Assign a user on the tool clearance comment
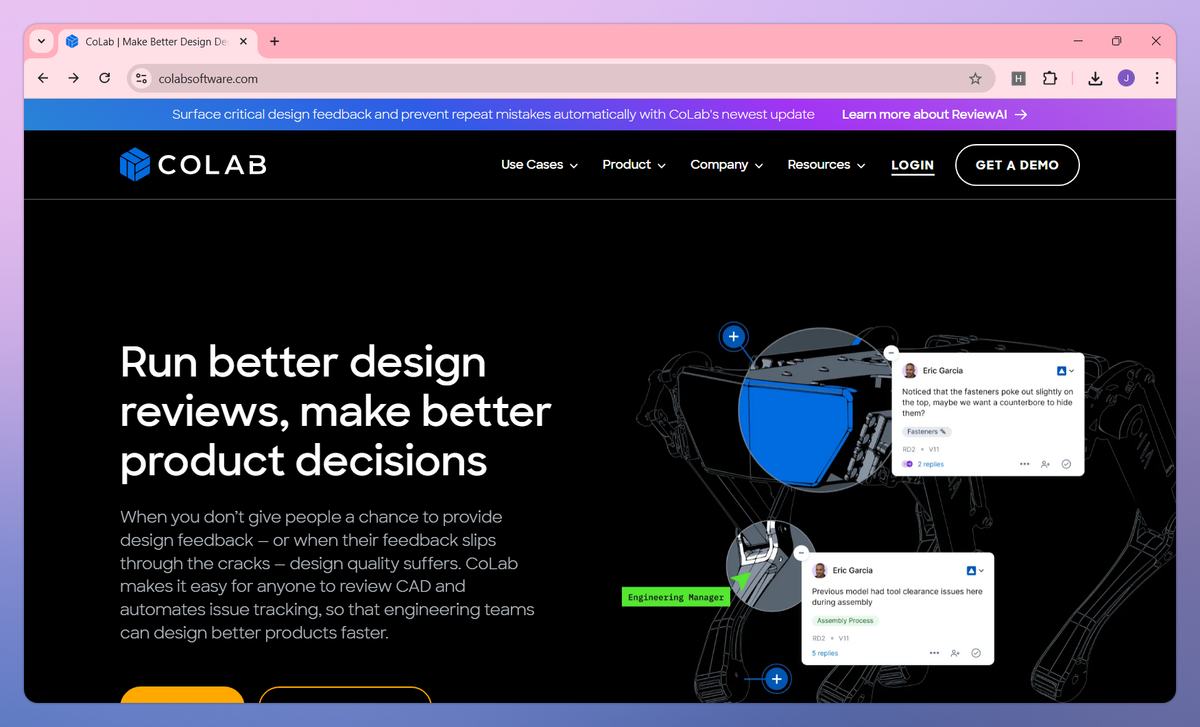Image resolution: width=1200 pixels, height=727 pixels. [955, 653]
